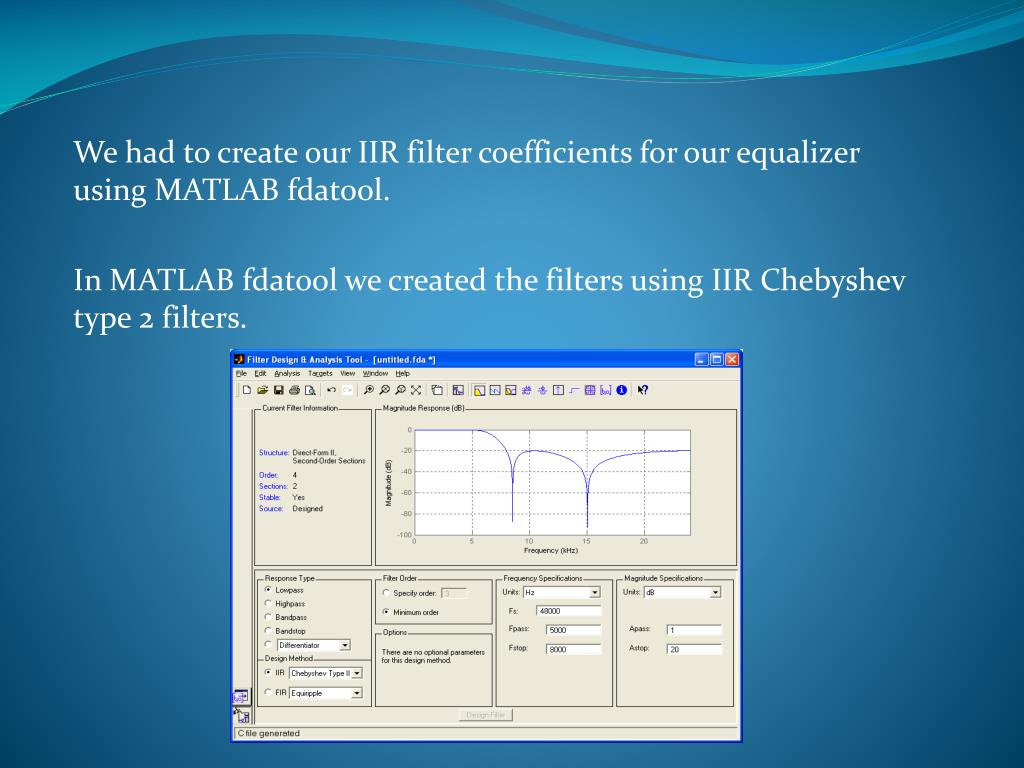1024x768 pixels.
Task: Open the Equiripple FIR method dropdown
Action: 357,693
